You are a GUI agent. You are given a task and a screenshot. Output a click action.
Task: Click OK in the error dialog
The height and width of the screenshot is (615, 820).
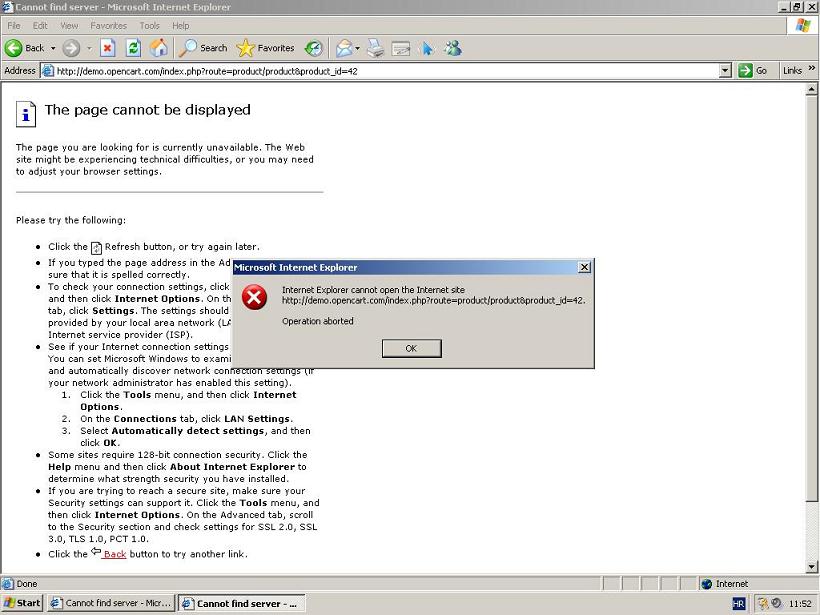[412, 348]
